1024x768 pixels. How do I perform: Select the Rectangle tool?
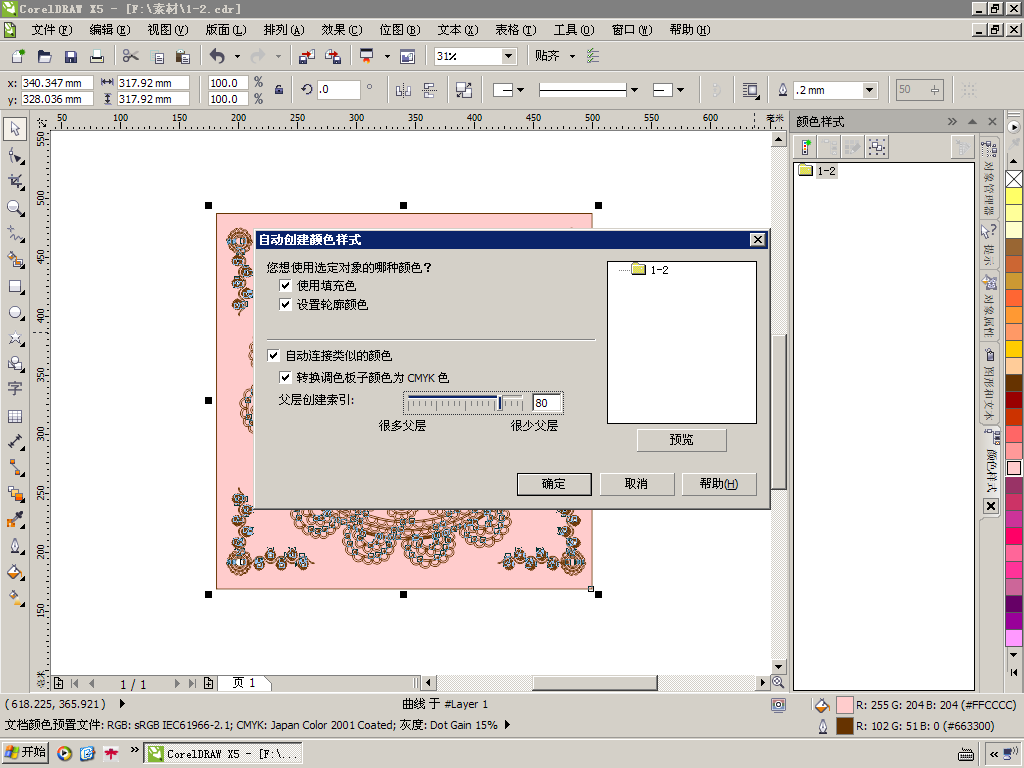(15, 287)
